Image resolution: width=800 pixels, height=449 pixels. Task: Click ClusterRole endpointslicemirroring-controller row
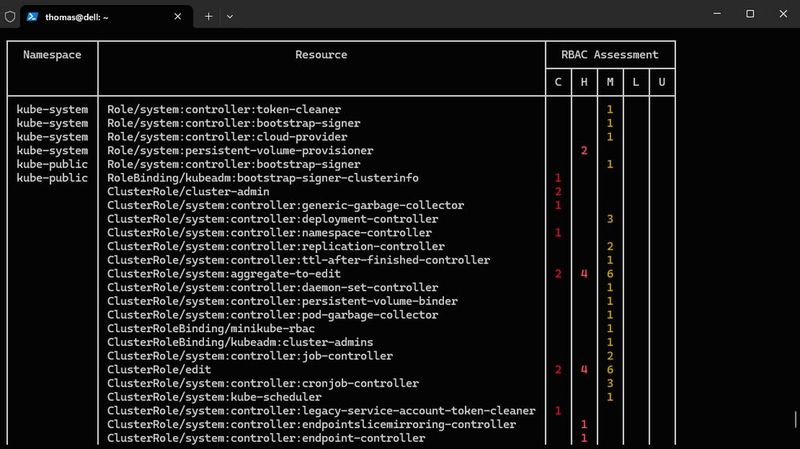[312, 425]
